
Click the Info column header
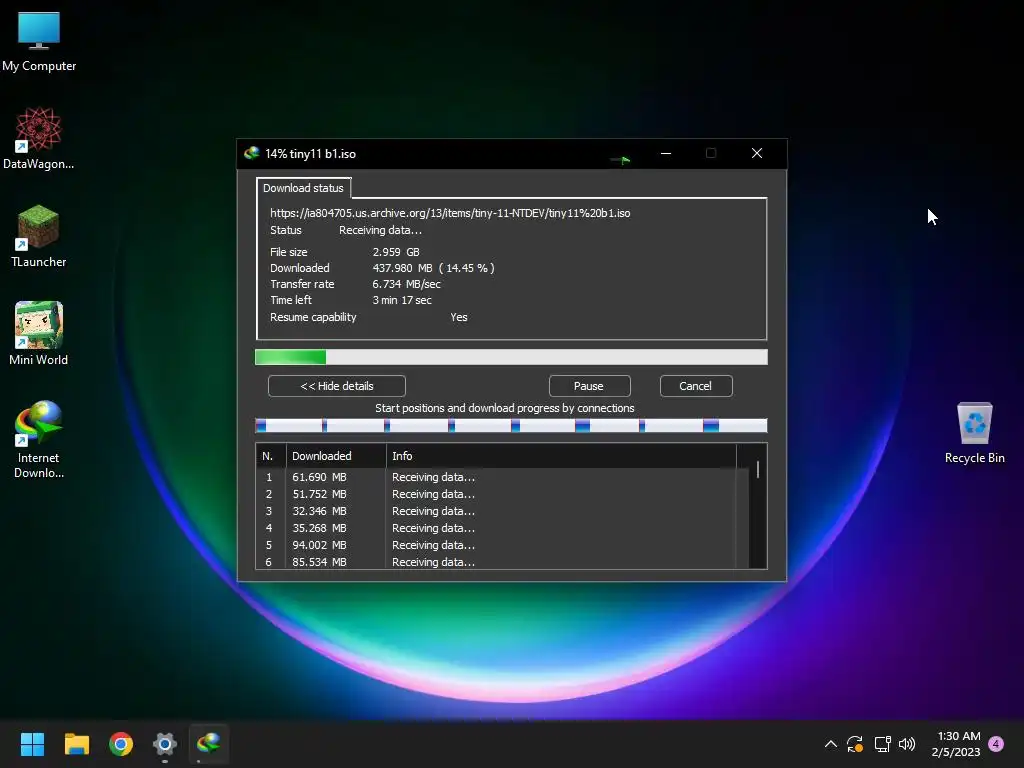pos(562,456)
